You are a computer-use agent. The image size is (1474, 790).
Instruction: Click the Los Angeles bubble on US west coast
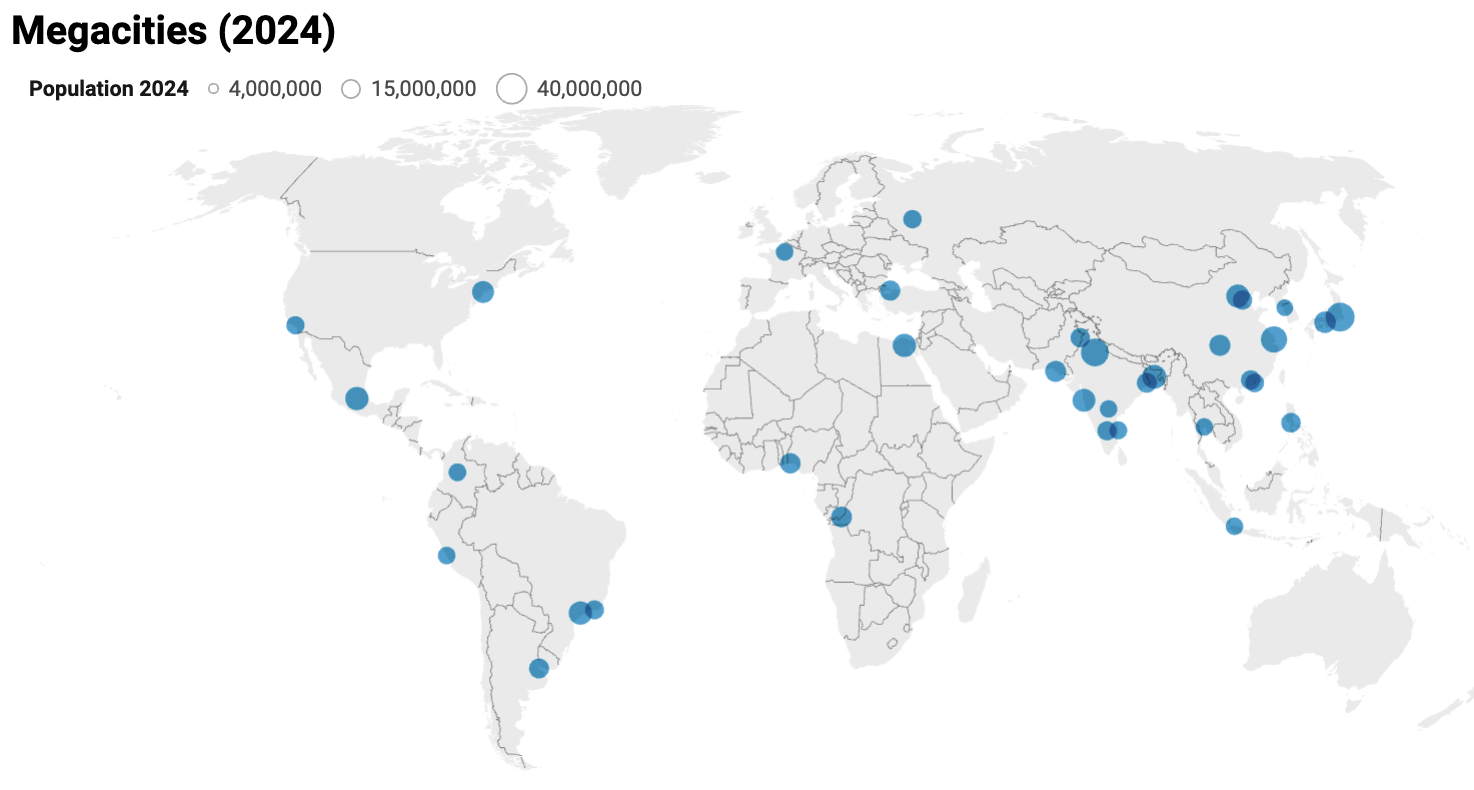(295, 325)
